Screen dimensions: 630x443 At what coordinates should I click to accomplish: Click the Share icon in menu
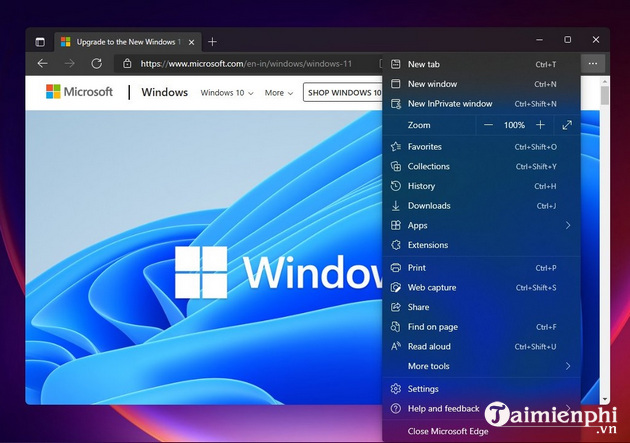point(396,307)
